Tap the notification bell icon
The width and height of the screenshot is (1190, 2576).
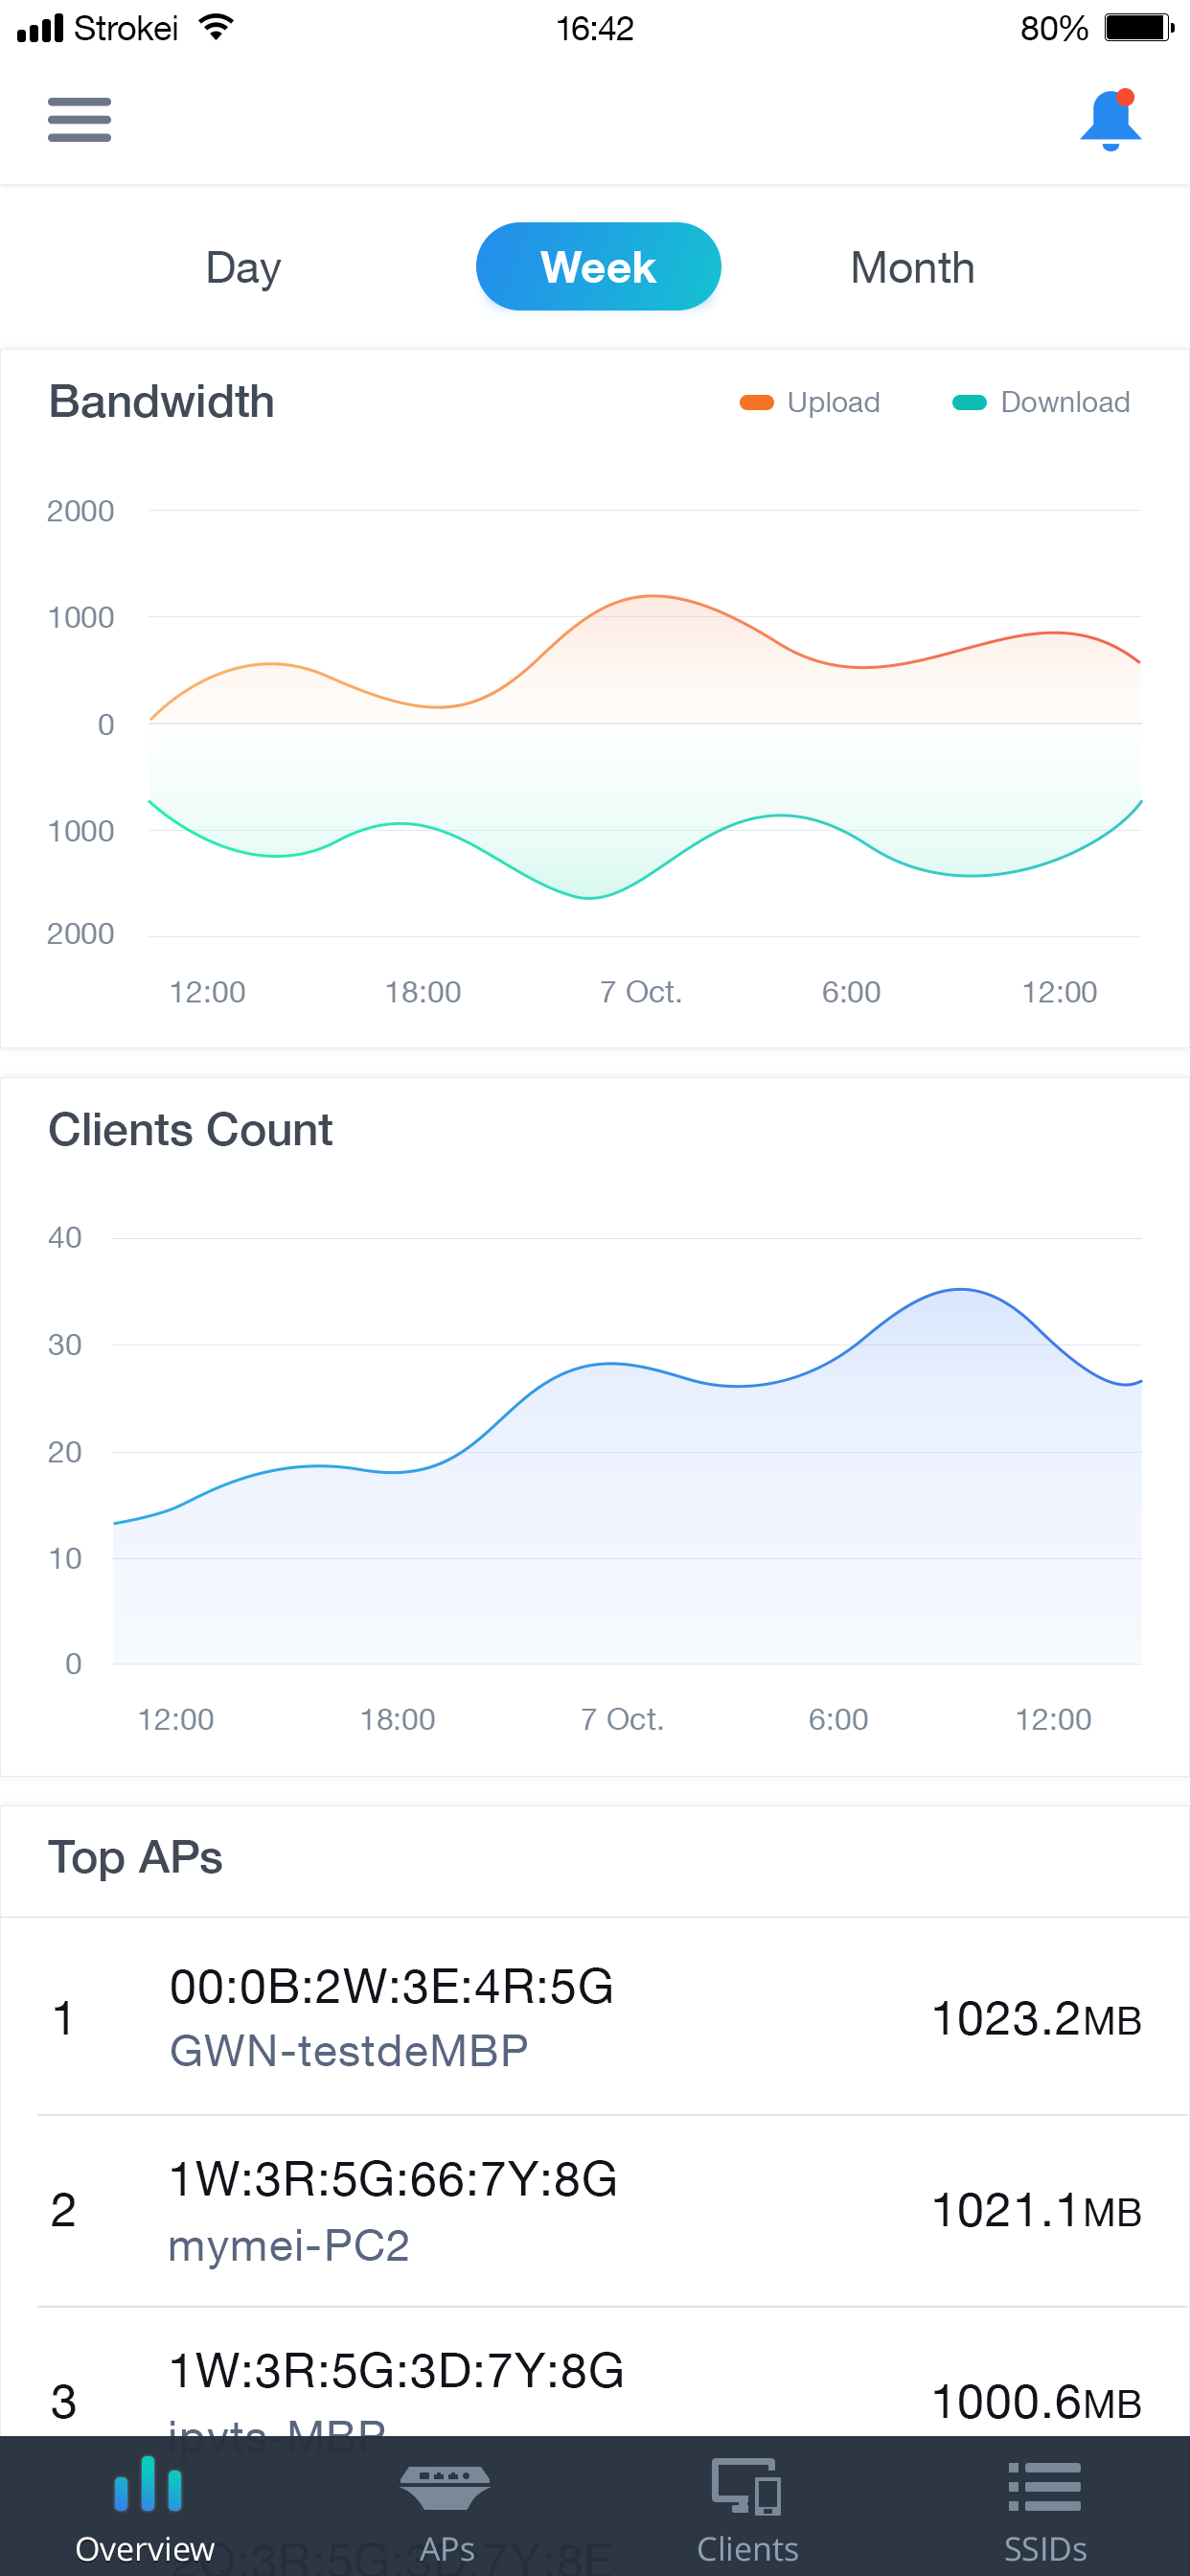coord(1110,120)
